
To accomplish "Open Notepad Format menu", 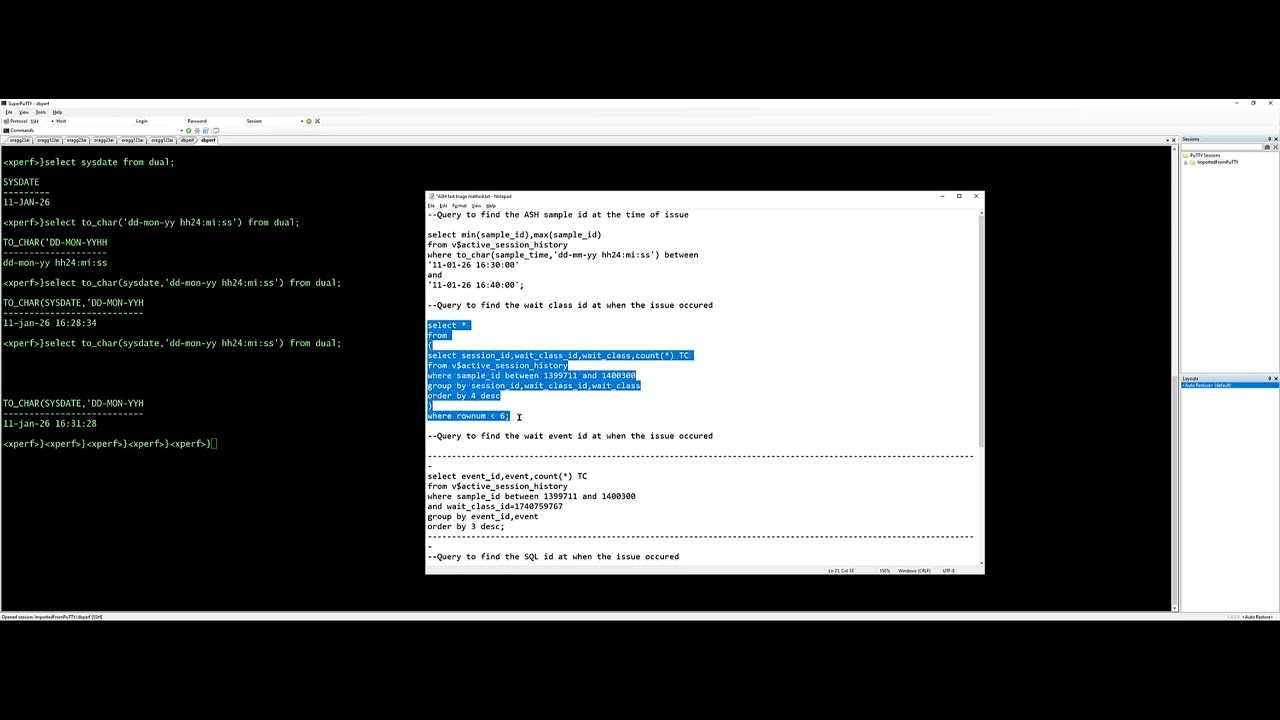I will (459, 206).
